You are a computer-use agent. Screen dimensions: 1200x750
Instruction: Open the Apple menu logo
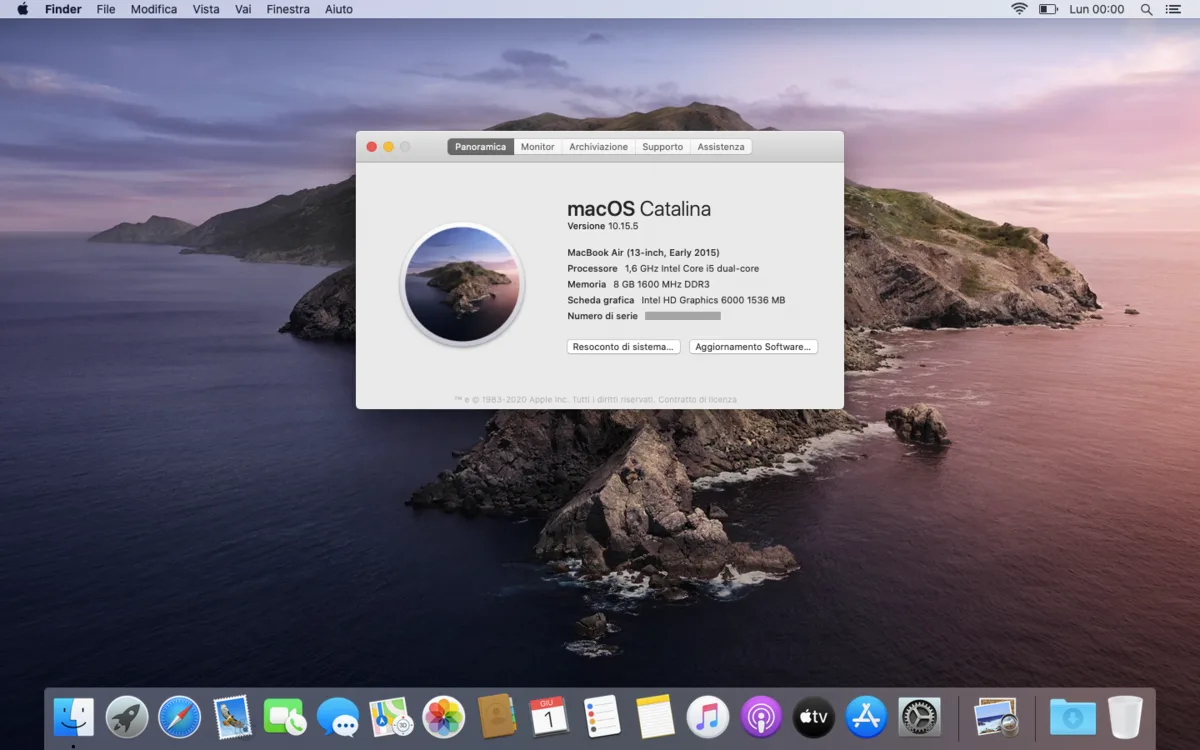22,9
